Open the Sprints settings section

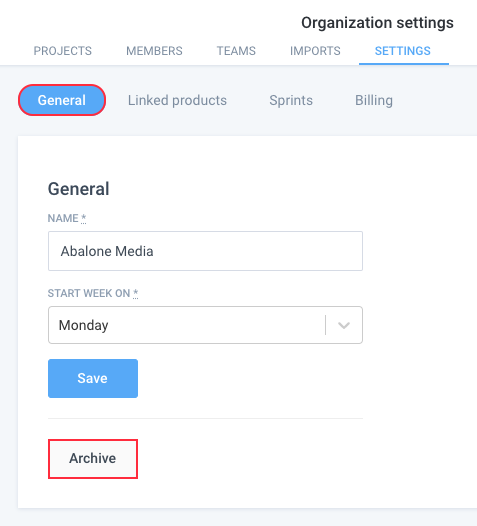tap(291, 100)
